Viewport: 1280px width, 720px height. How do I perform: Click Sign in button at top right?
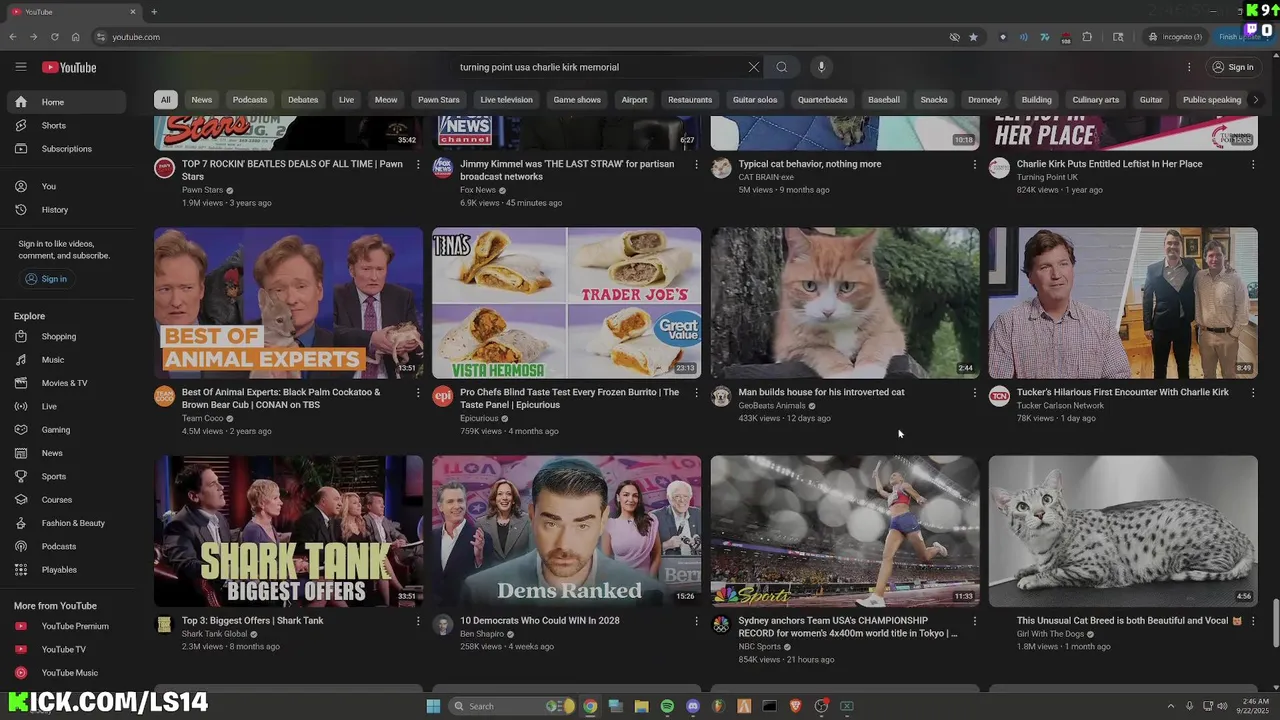pos(1232,67)
